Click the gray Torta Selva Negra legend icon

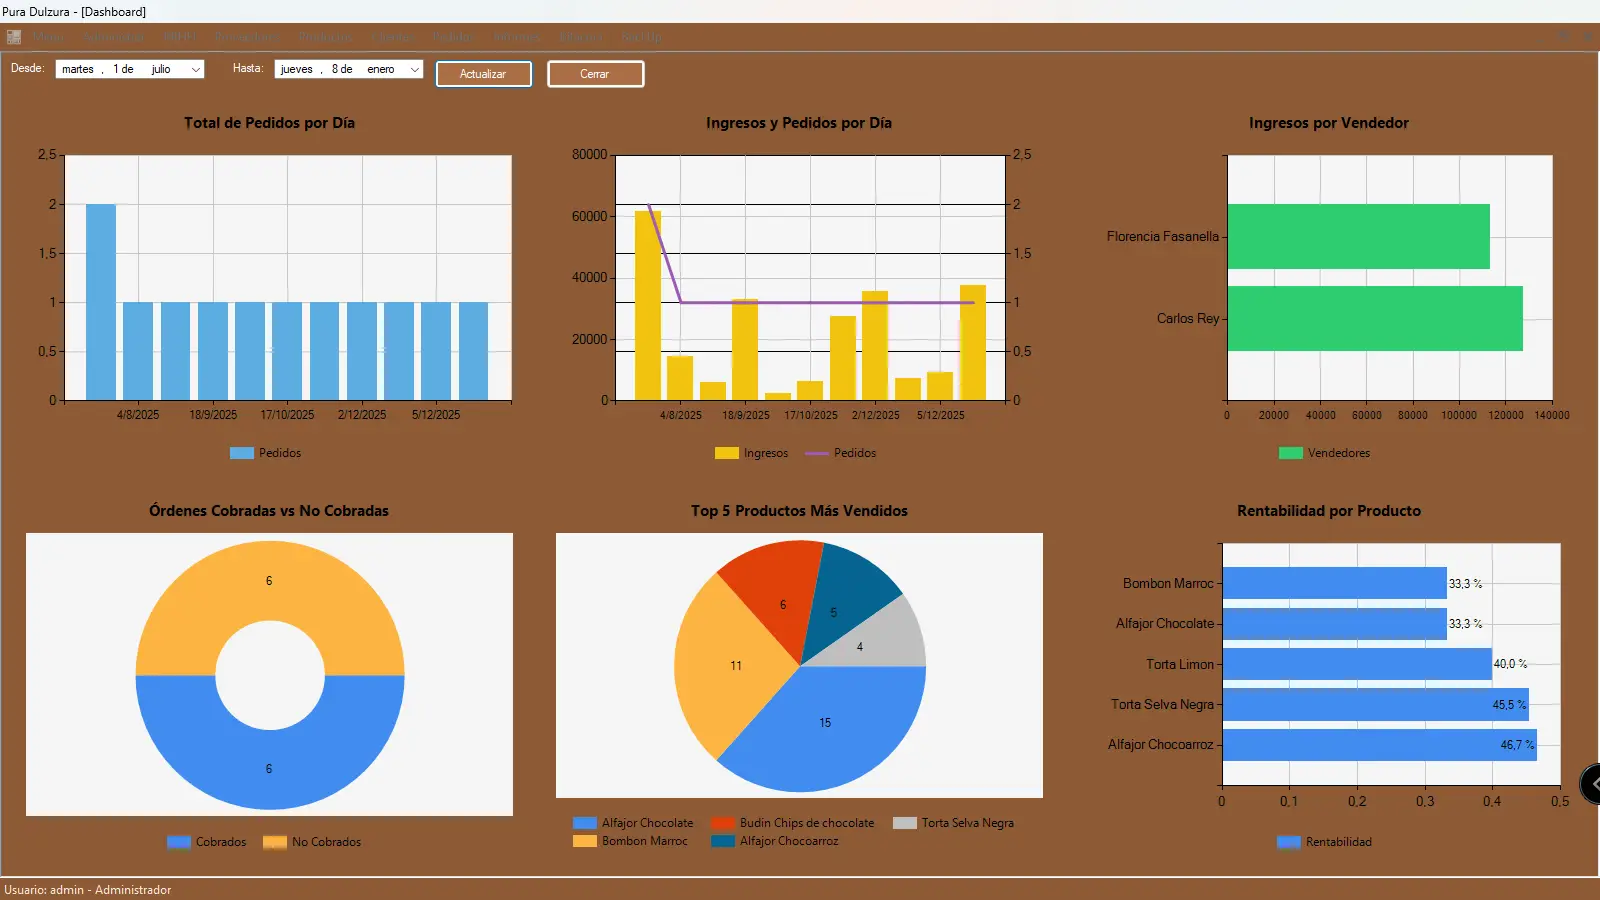[x=904, y=823]
